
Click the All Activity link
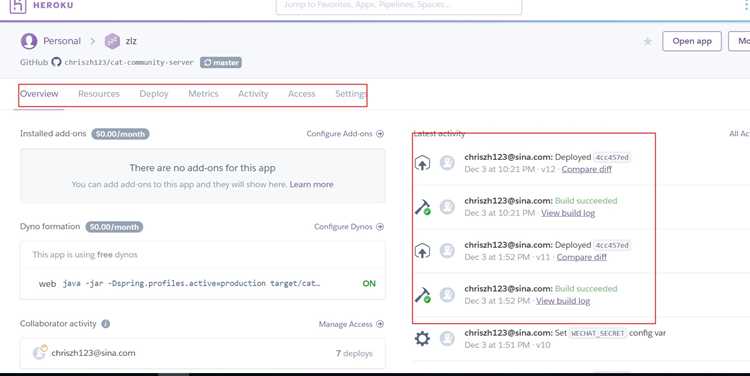739,133
